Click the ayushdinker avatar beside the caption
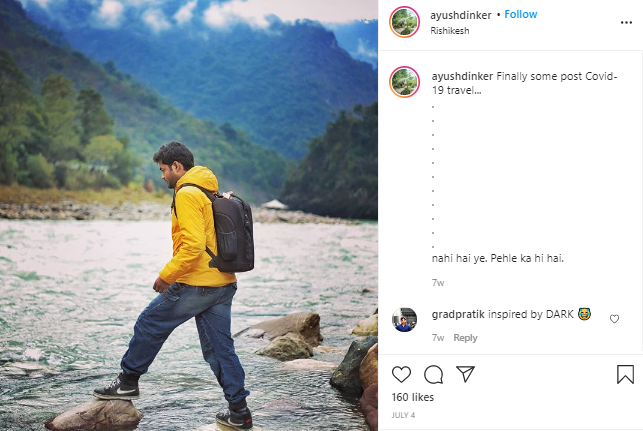 (404, 82)
